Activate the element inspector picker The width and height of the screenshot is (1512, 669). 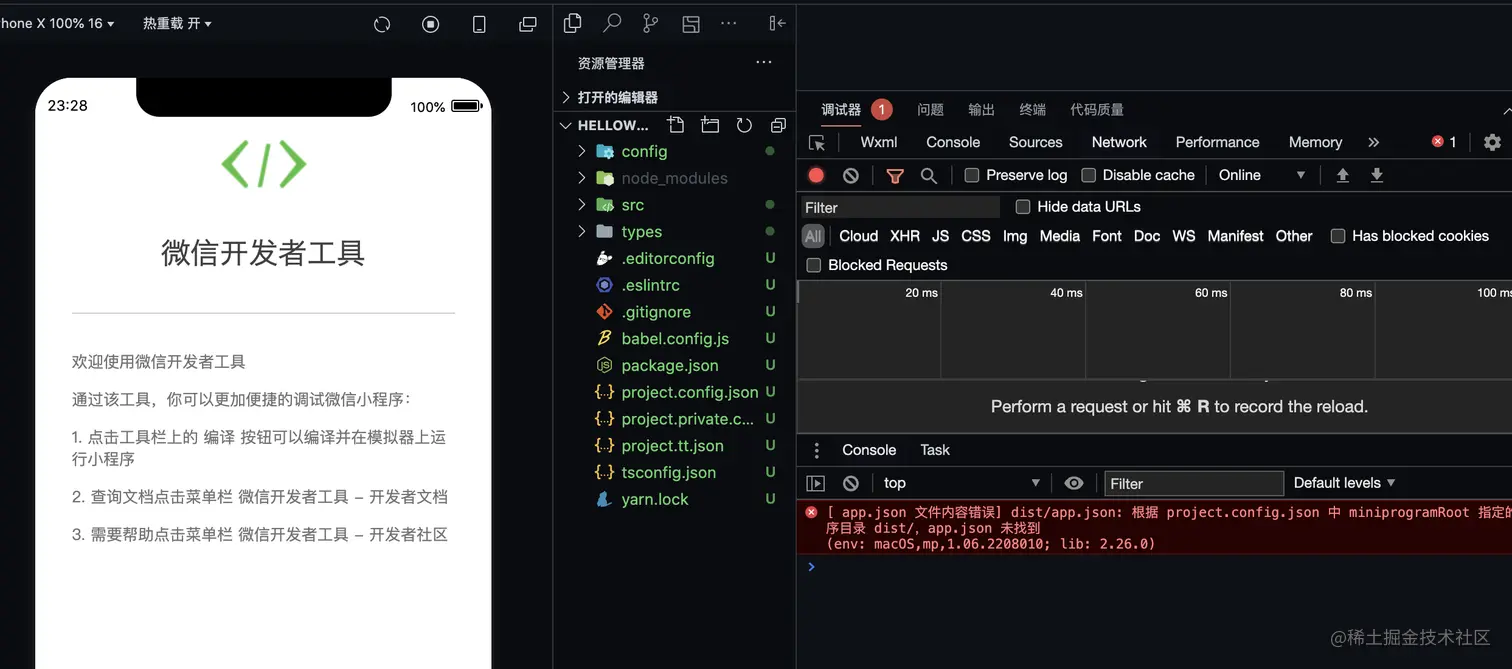point(817,142)
